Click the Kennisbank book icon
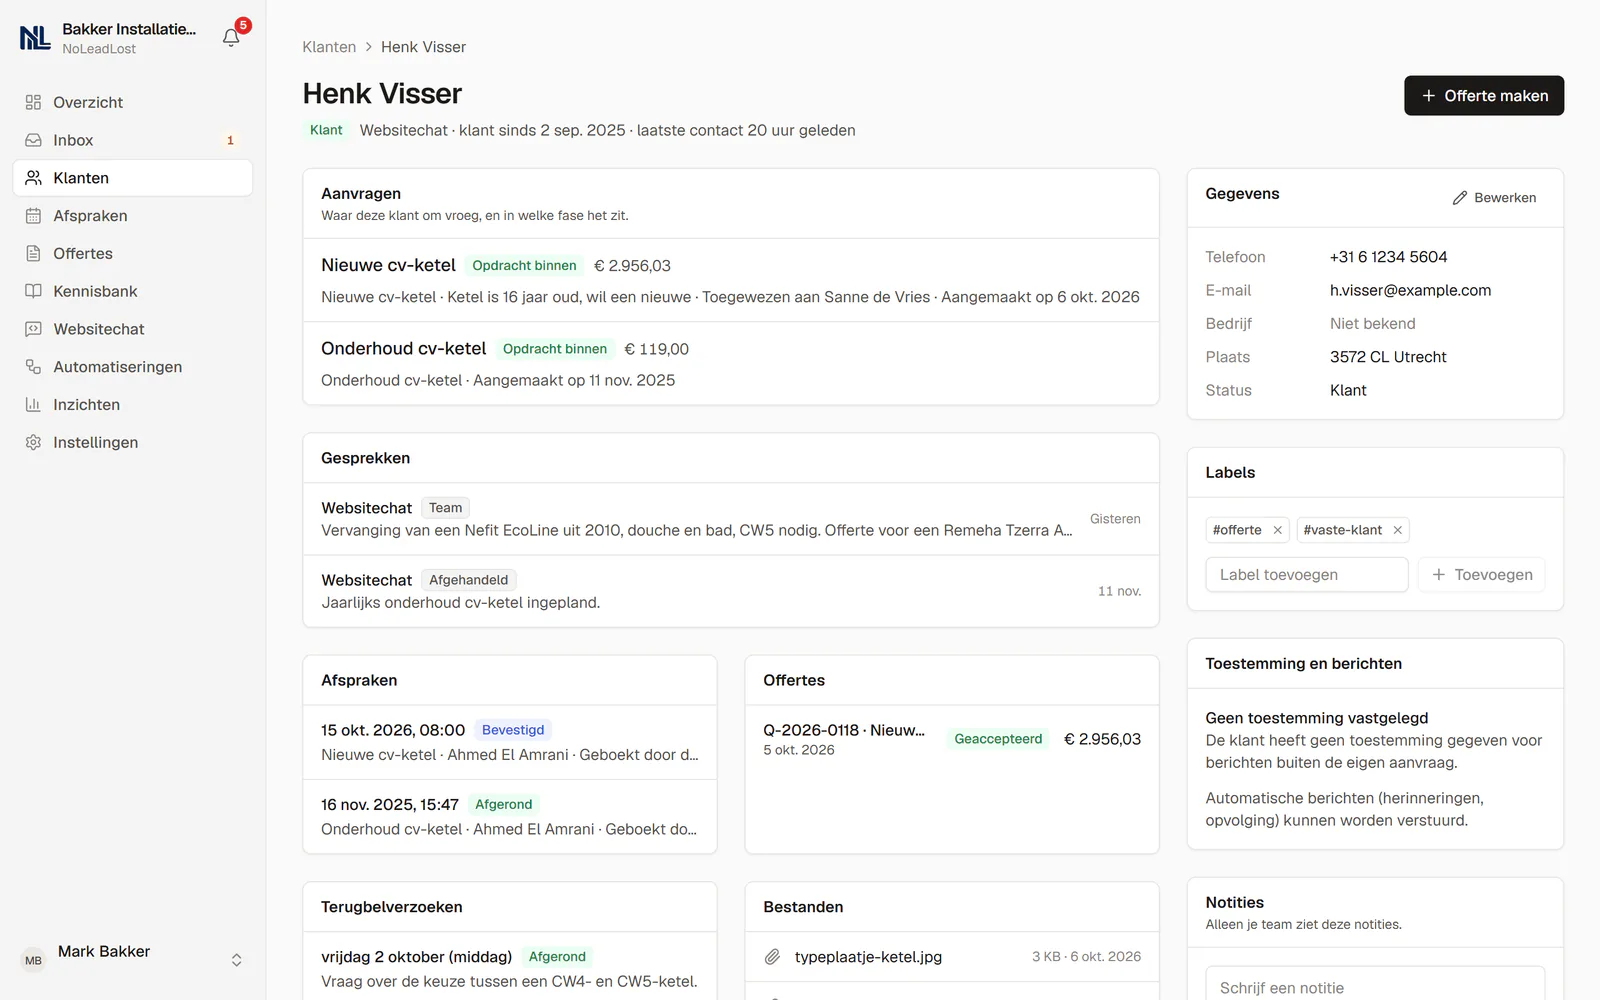 pos(33,291)
